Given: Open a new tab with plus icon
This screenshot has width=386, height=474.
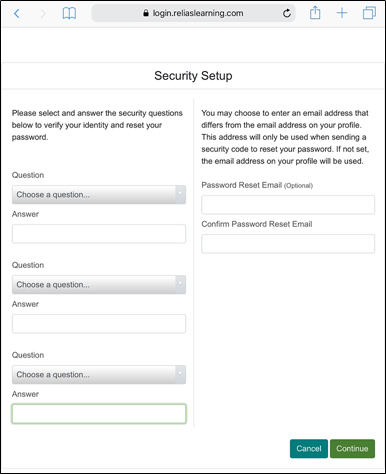Looking at the screenshot, I should click(342, 13).
